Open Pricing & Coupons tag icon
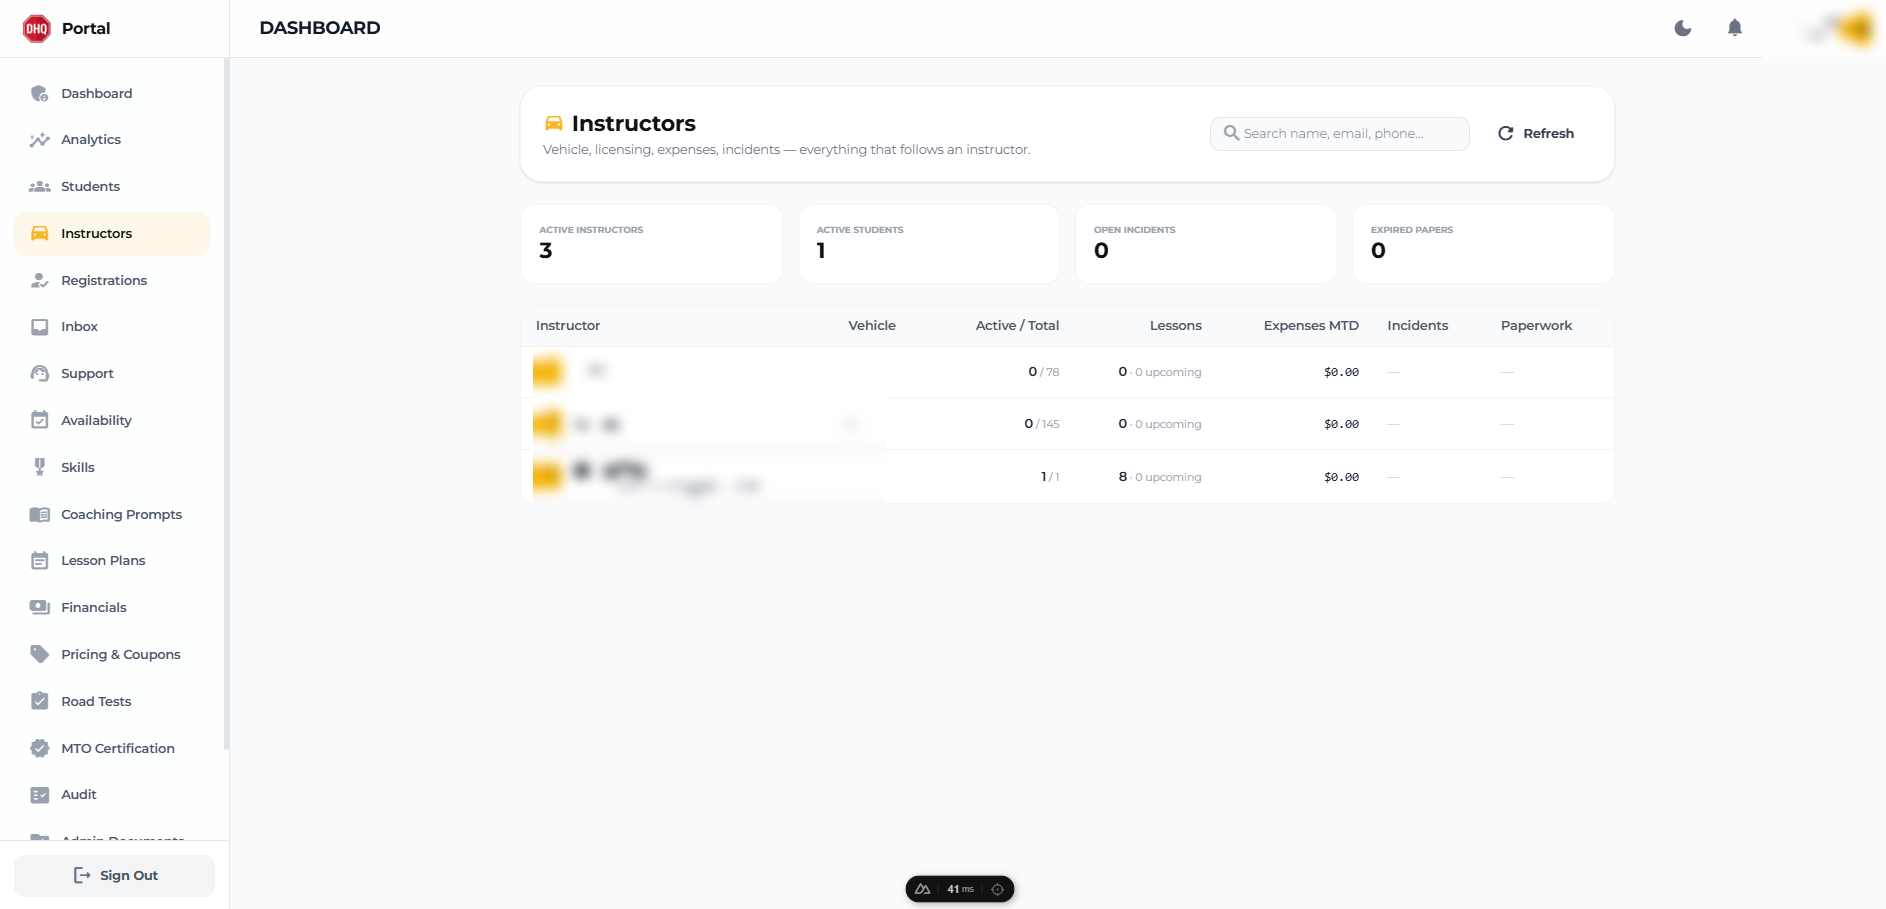1886x909 pixels. click(x=40, y=654)
